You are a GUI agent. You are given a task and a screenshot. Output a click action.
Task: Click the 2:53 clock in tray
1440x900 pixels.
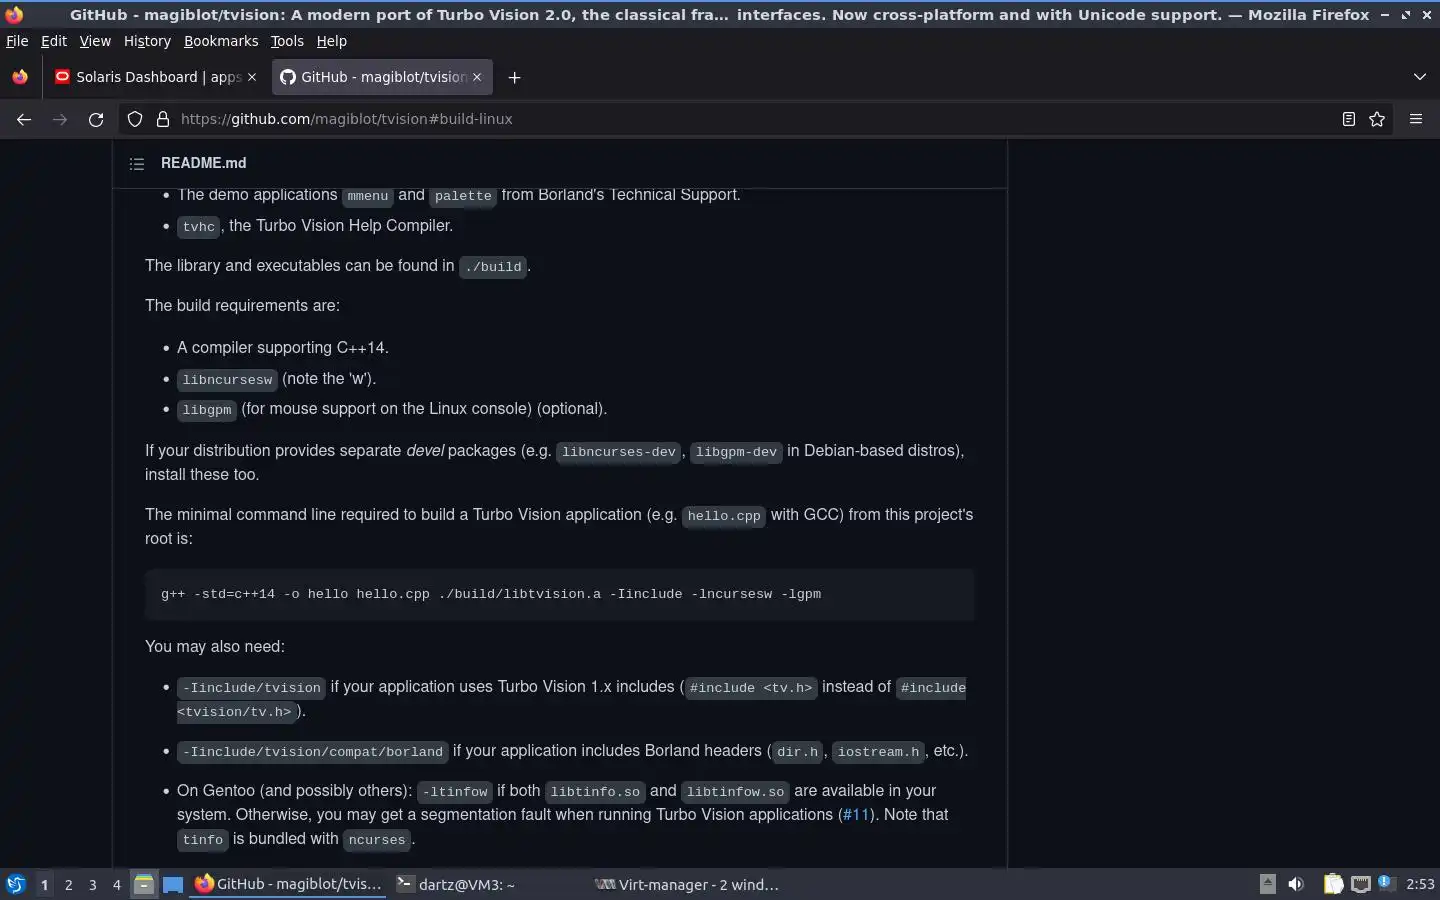click(1420, 884)
